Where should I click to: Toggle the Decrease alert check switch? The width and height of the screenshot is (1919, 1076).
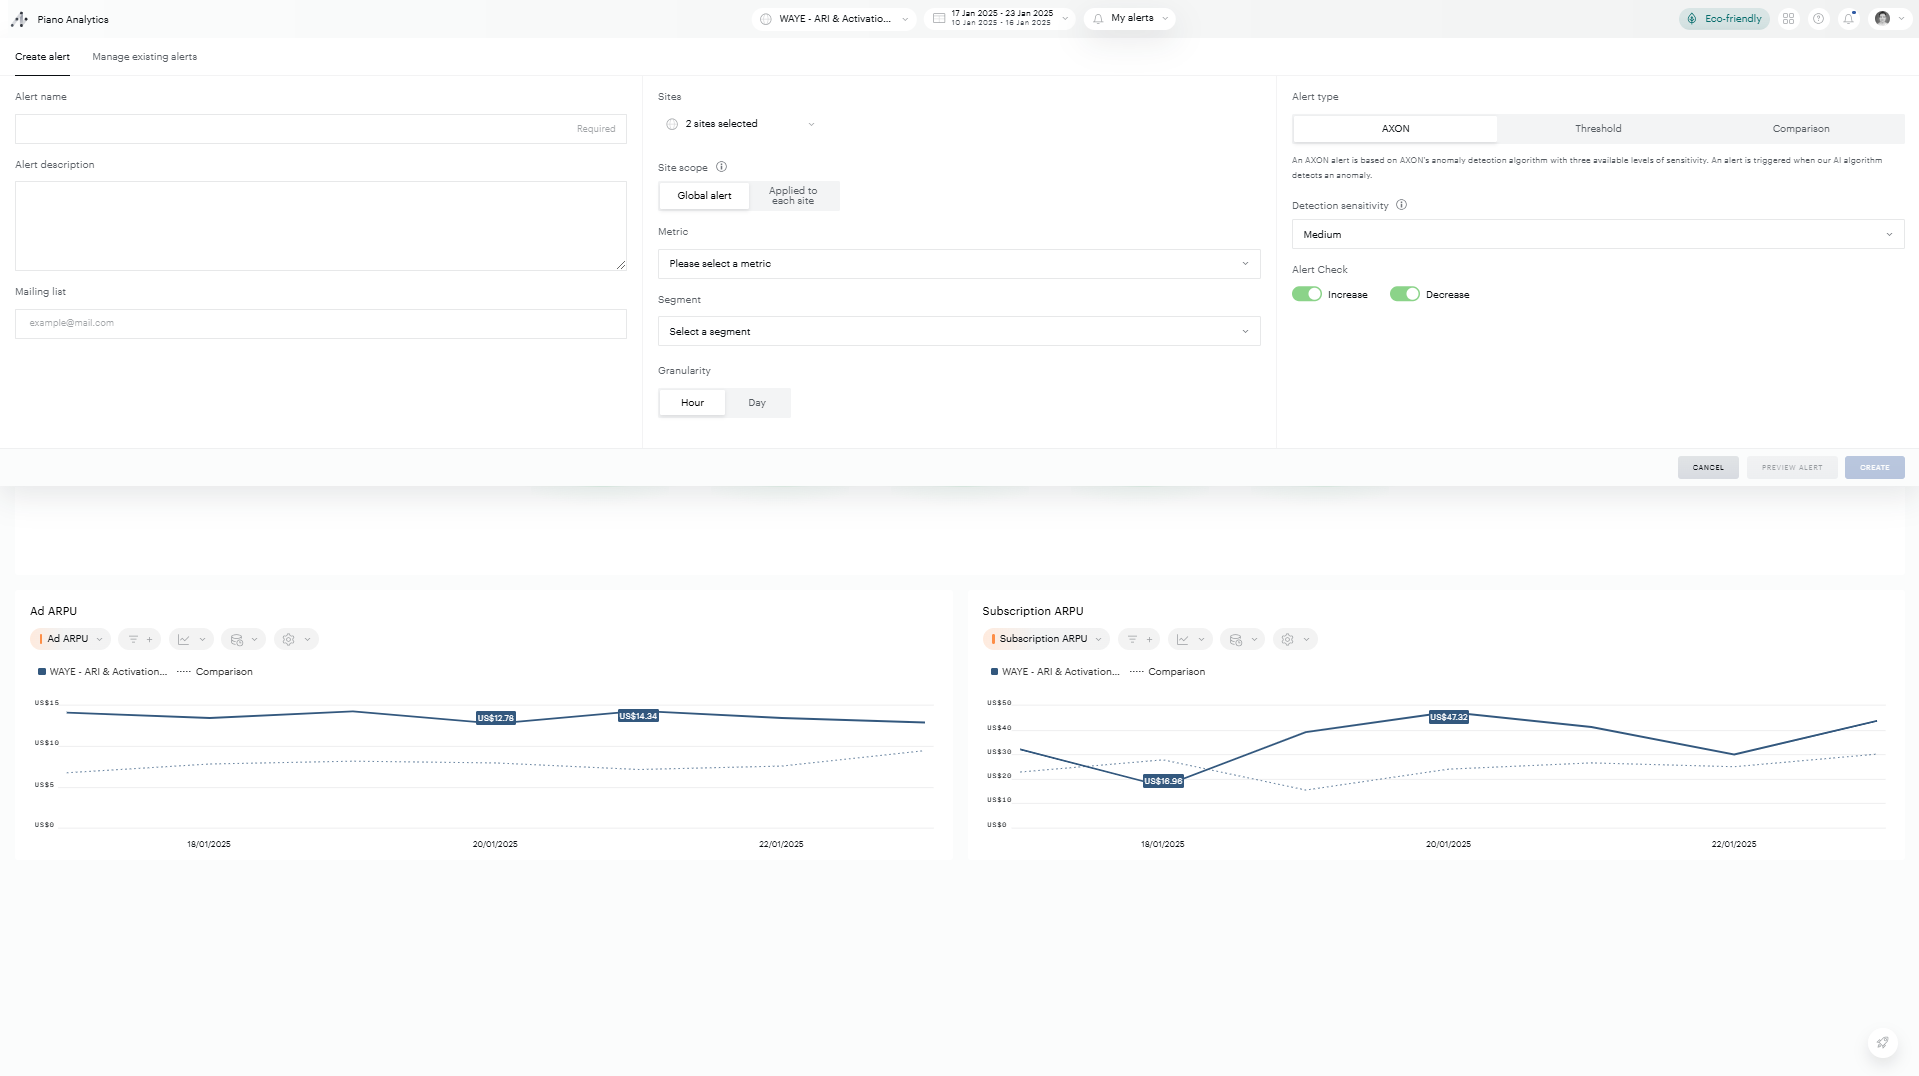pyautogui.click(x=1404, y=295)
